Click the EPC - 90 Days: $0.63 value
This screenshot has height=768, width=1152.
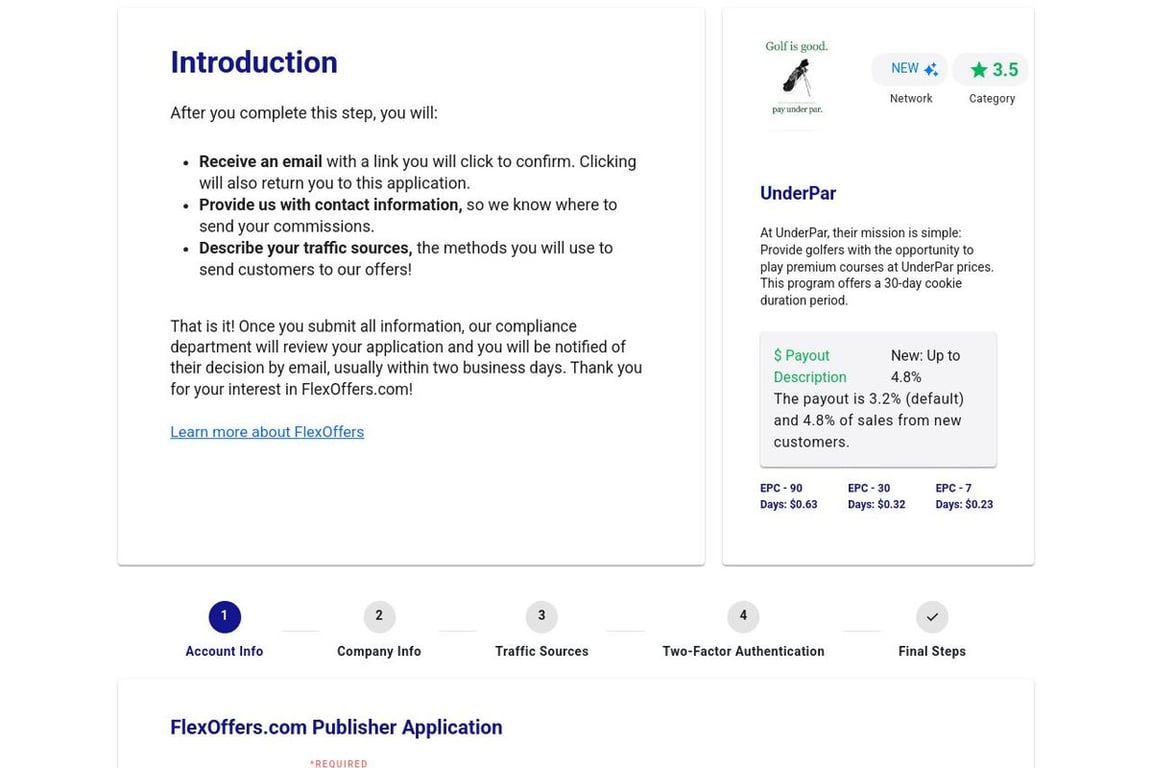788,496
